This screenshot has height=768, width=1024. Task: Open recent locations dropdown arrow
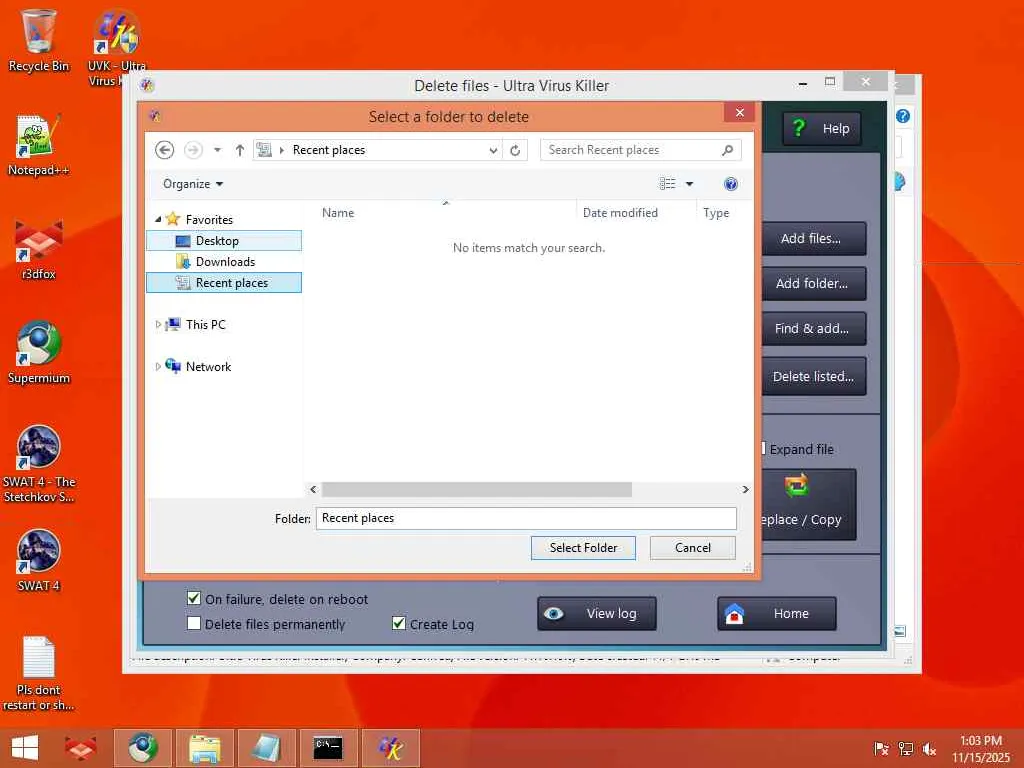tap(217, 150)
